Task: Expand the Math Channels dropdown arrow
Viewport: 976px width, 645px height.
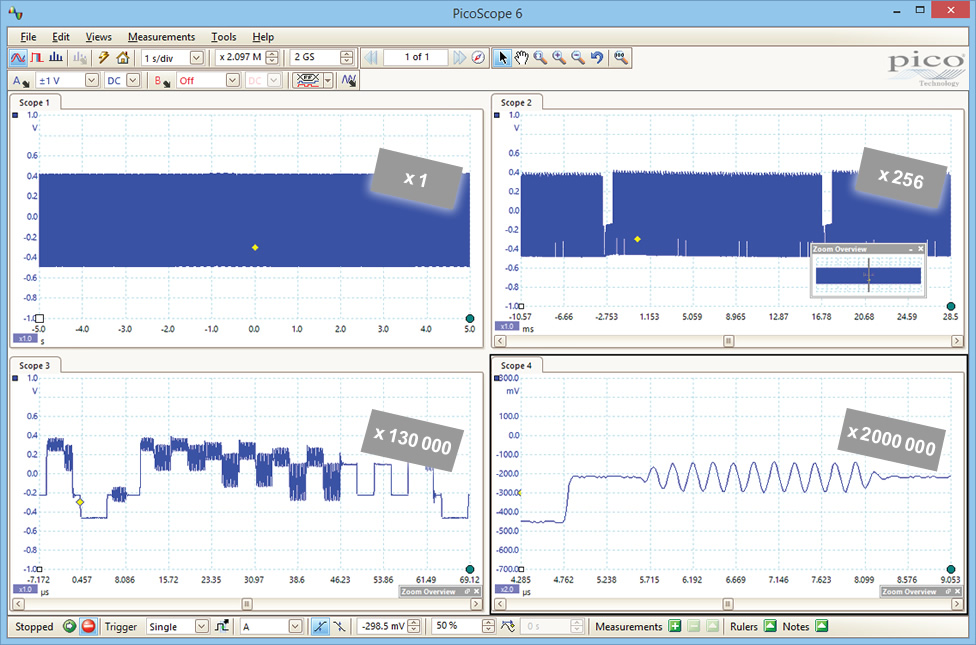Action: pos(328,81)
